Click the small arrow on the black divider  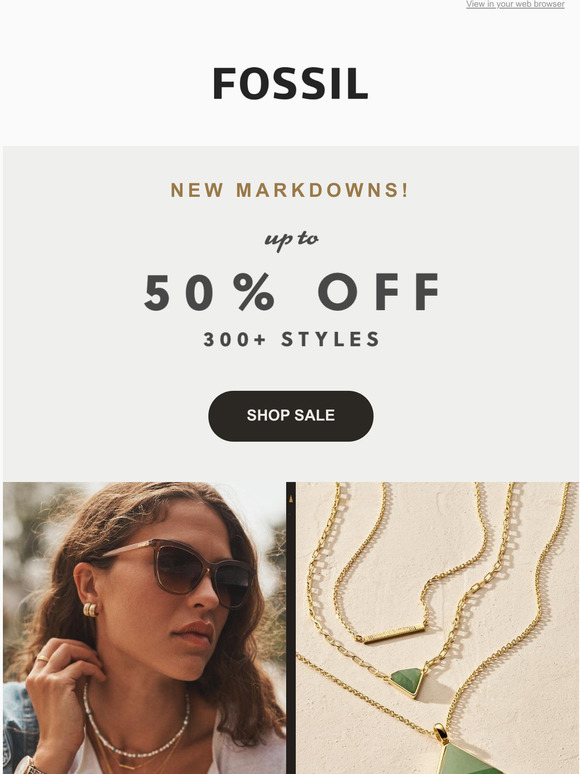tap(291, 499)
